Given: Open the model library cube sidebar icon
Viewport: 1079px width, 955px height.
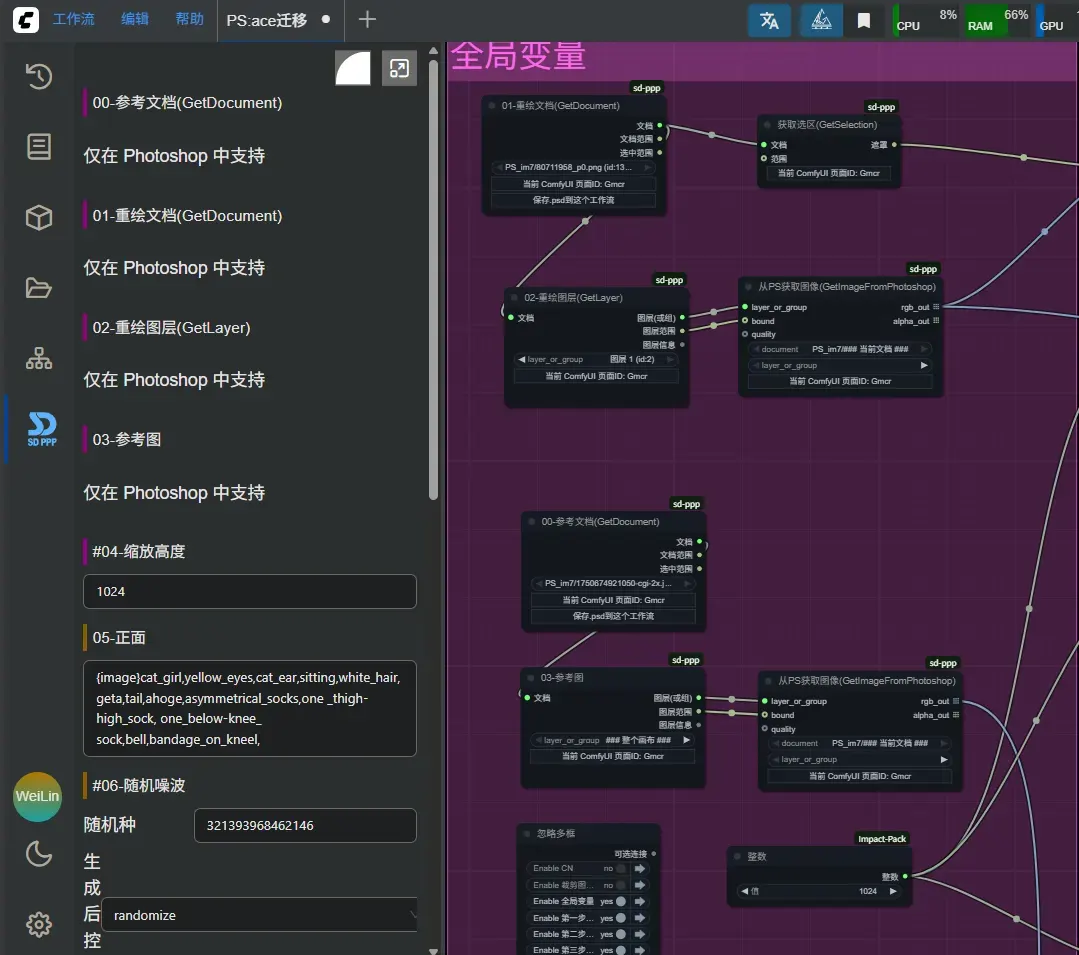Looking at the screenshot, I should click(x=39, y=217).
